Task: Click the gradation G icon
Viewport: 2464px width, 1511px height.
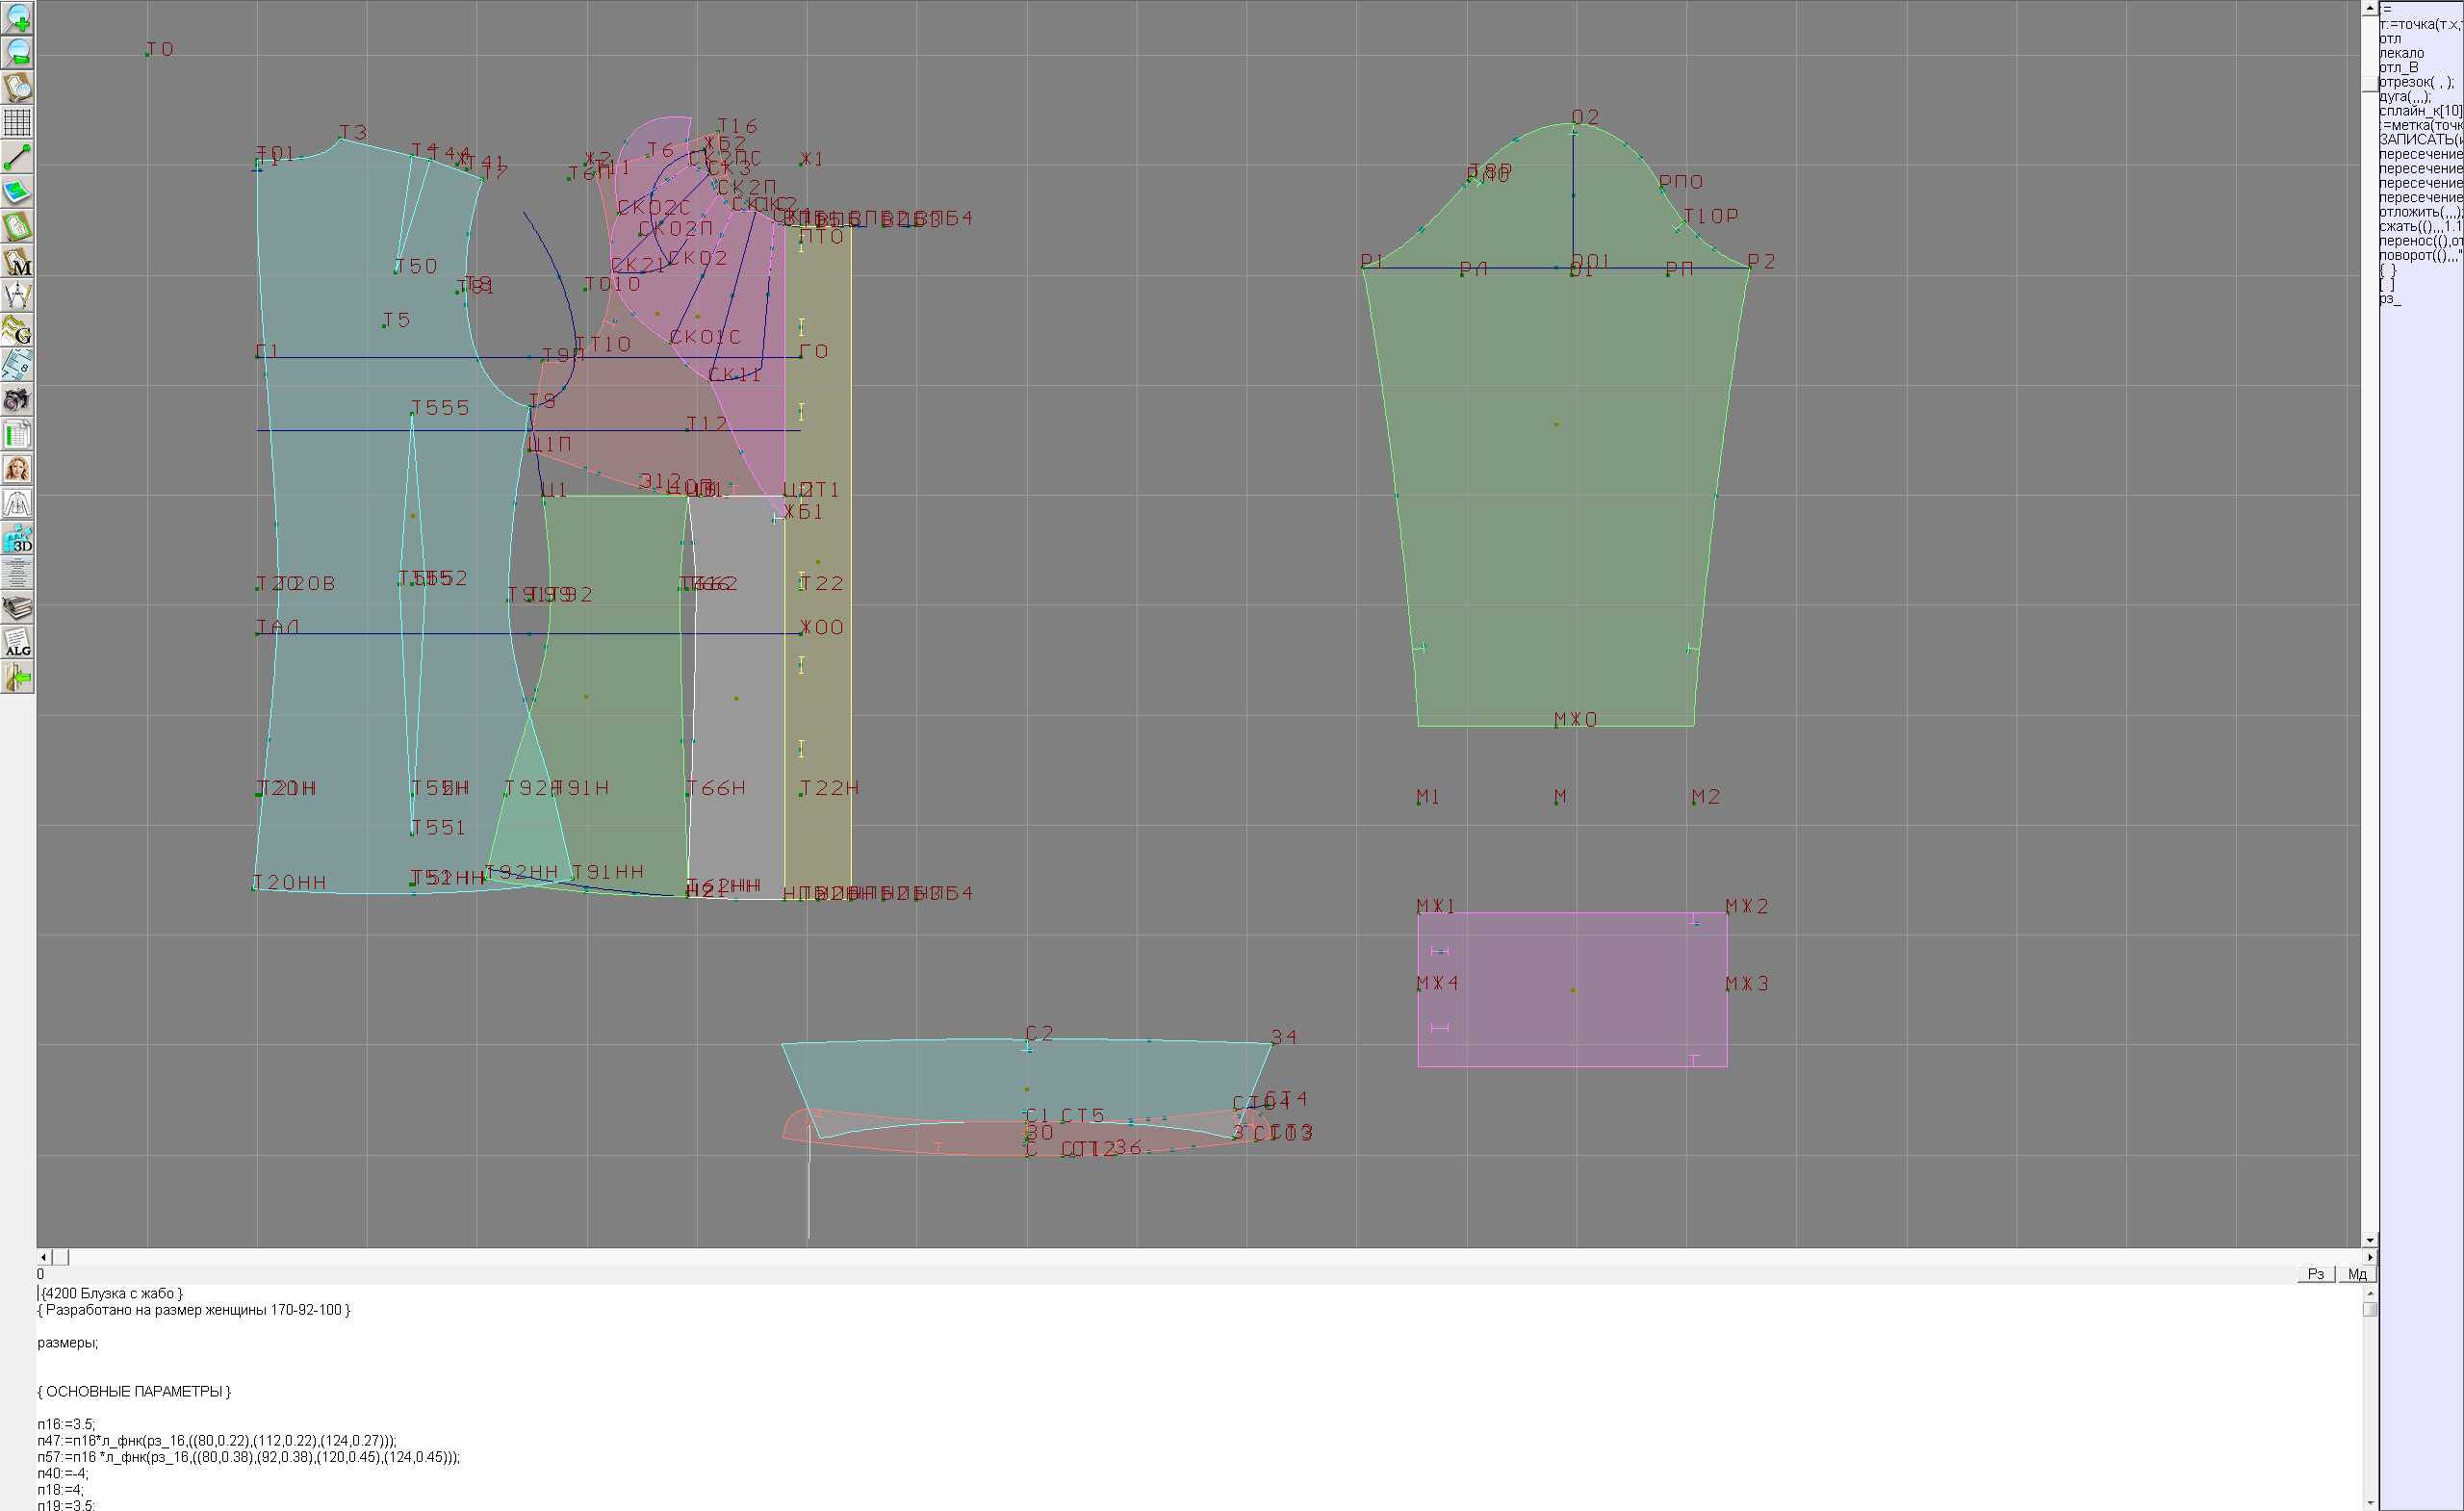Action: click(x=17, y=330)
